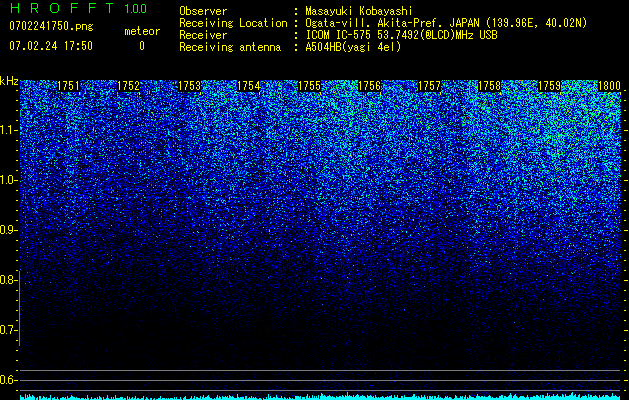Select the file name 0702241750.png
The image size is (629, 400).
pos(51,26)
